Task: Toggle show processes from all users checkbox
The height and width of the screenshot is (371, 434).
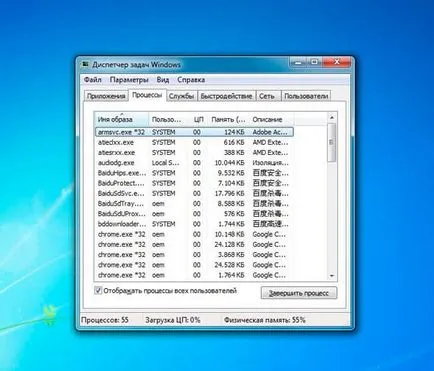Action: pyautogui.click(x=98, y=291)
